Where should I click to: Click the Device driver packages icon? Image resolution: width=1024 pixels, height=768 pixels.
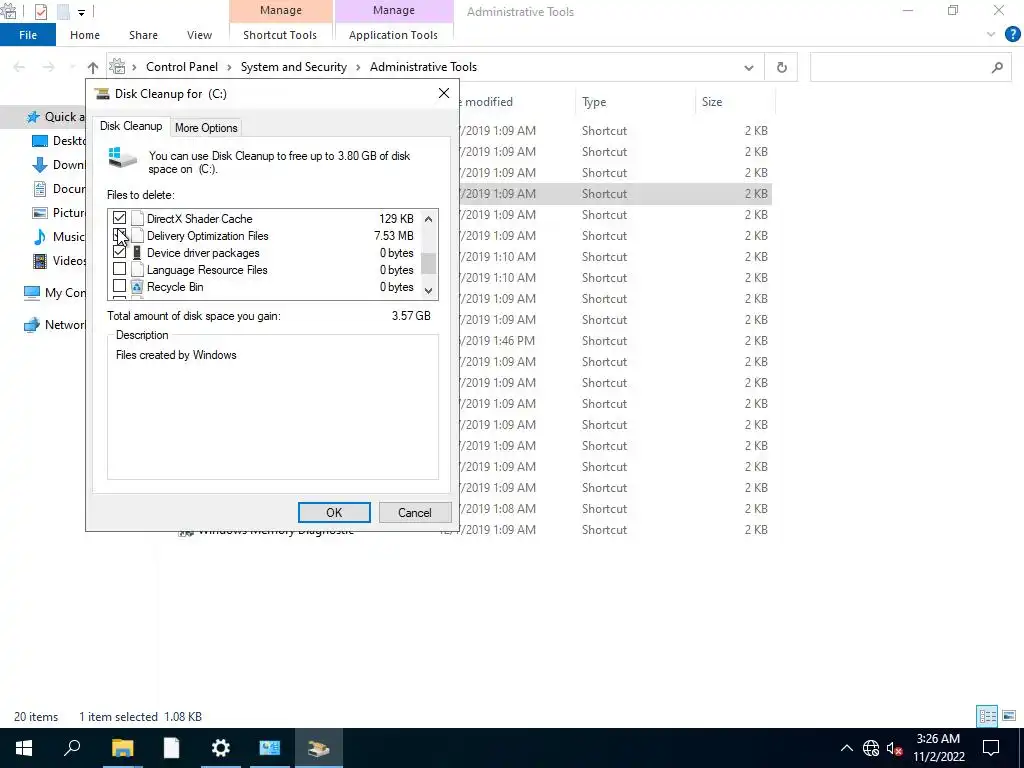click(x=137, y=252)
